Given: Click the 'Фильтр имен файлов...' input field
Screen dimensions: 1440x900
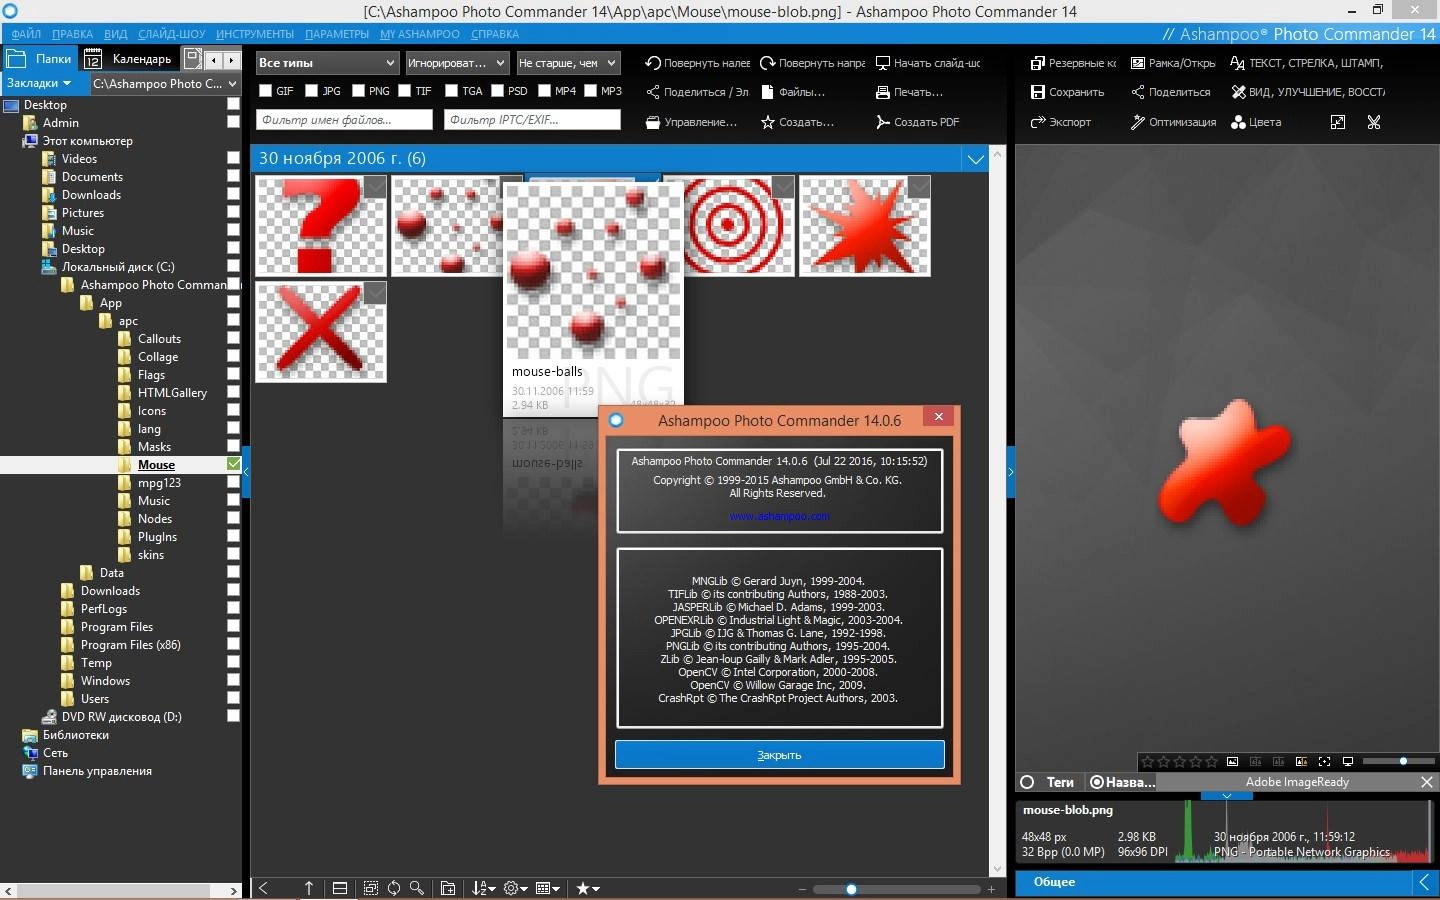Looking at the screenshot, I should coord(344,120).
